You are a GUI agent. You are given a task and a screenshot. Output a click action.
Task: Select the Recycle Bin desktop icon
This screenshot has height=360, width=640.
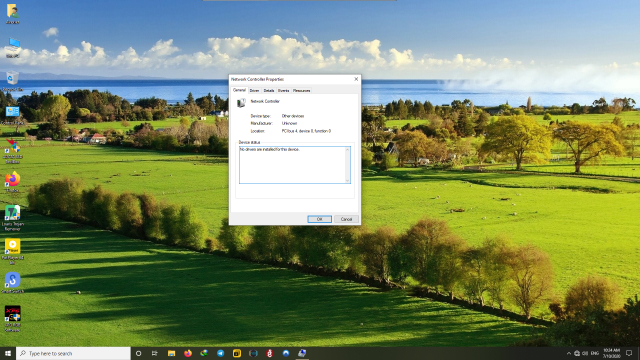tap(13, 81)
